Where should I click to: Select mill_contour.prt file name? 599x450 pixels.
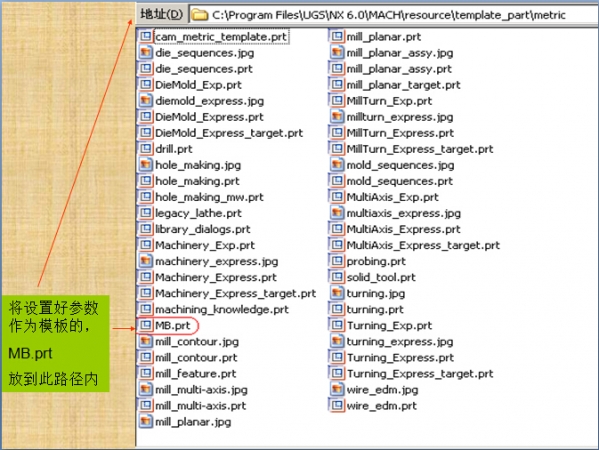coord(196,358)
